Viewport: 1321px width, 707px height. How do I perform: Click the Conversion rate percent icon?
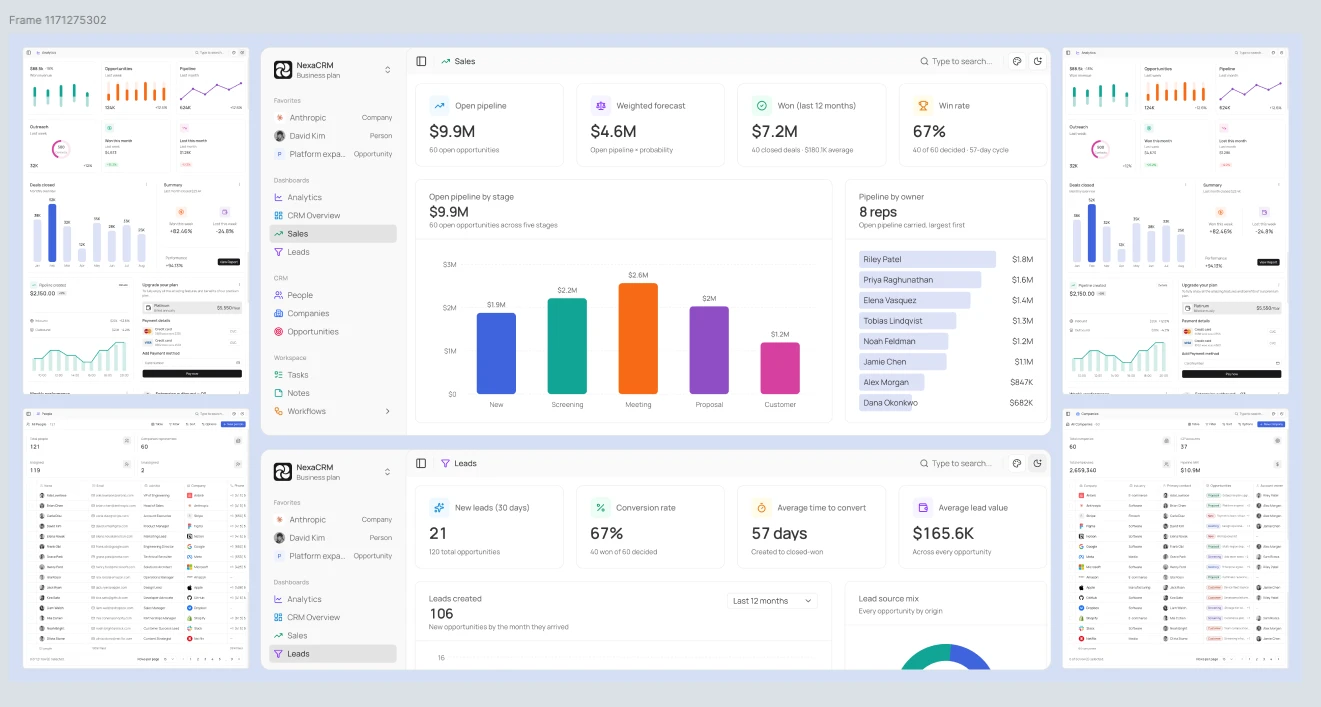coord(600,507)
